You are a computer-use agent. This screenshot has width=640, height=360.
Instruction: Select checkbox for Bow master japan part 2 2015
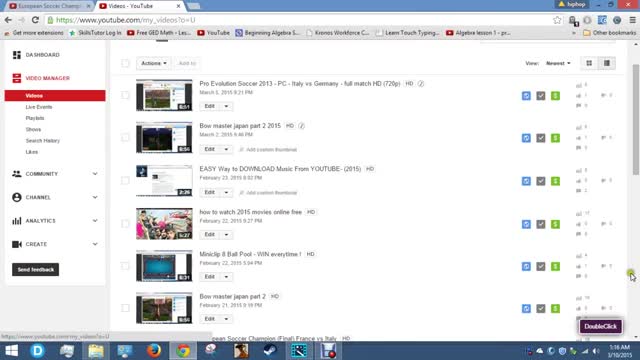[x=125, y=138]
